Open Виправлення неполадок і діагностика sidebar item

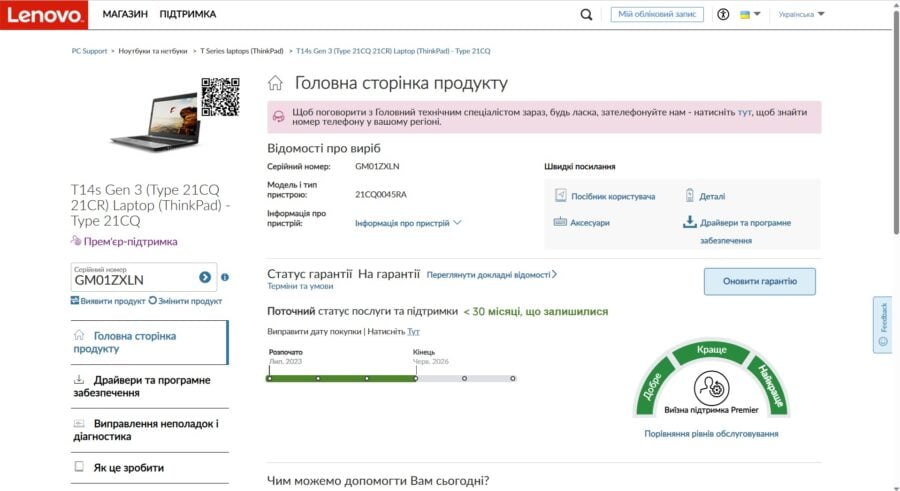pos(149,430)
